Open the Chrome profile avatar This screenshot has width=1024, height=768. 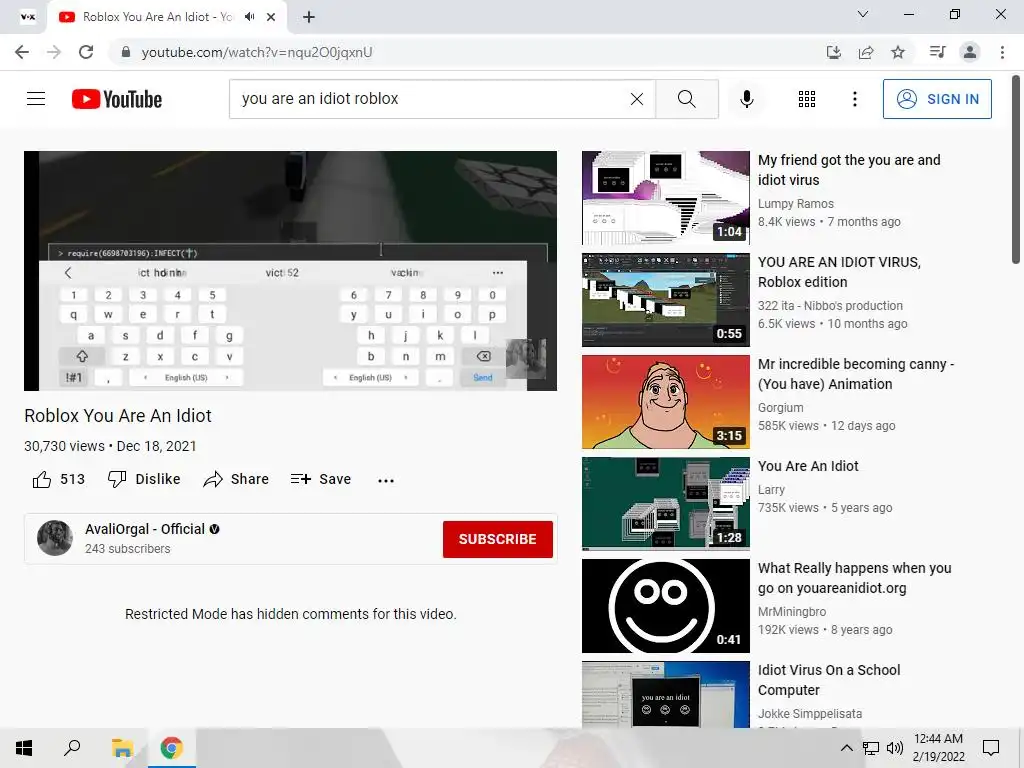coord(970,52)
